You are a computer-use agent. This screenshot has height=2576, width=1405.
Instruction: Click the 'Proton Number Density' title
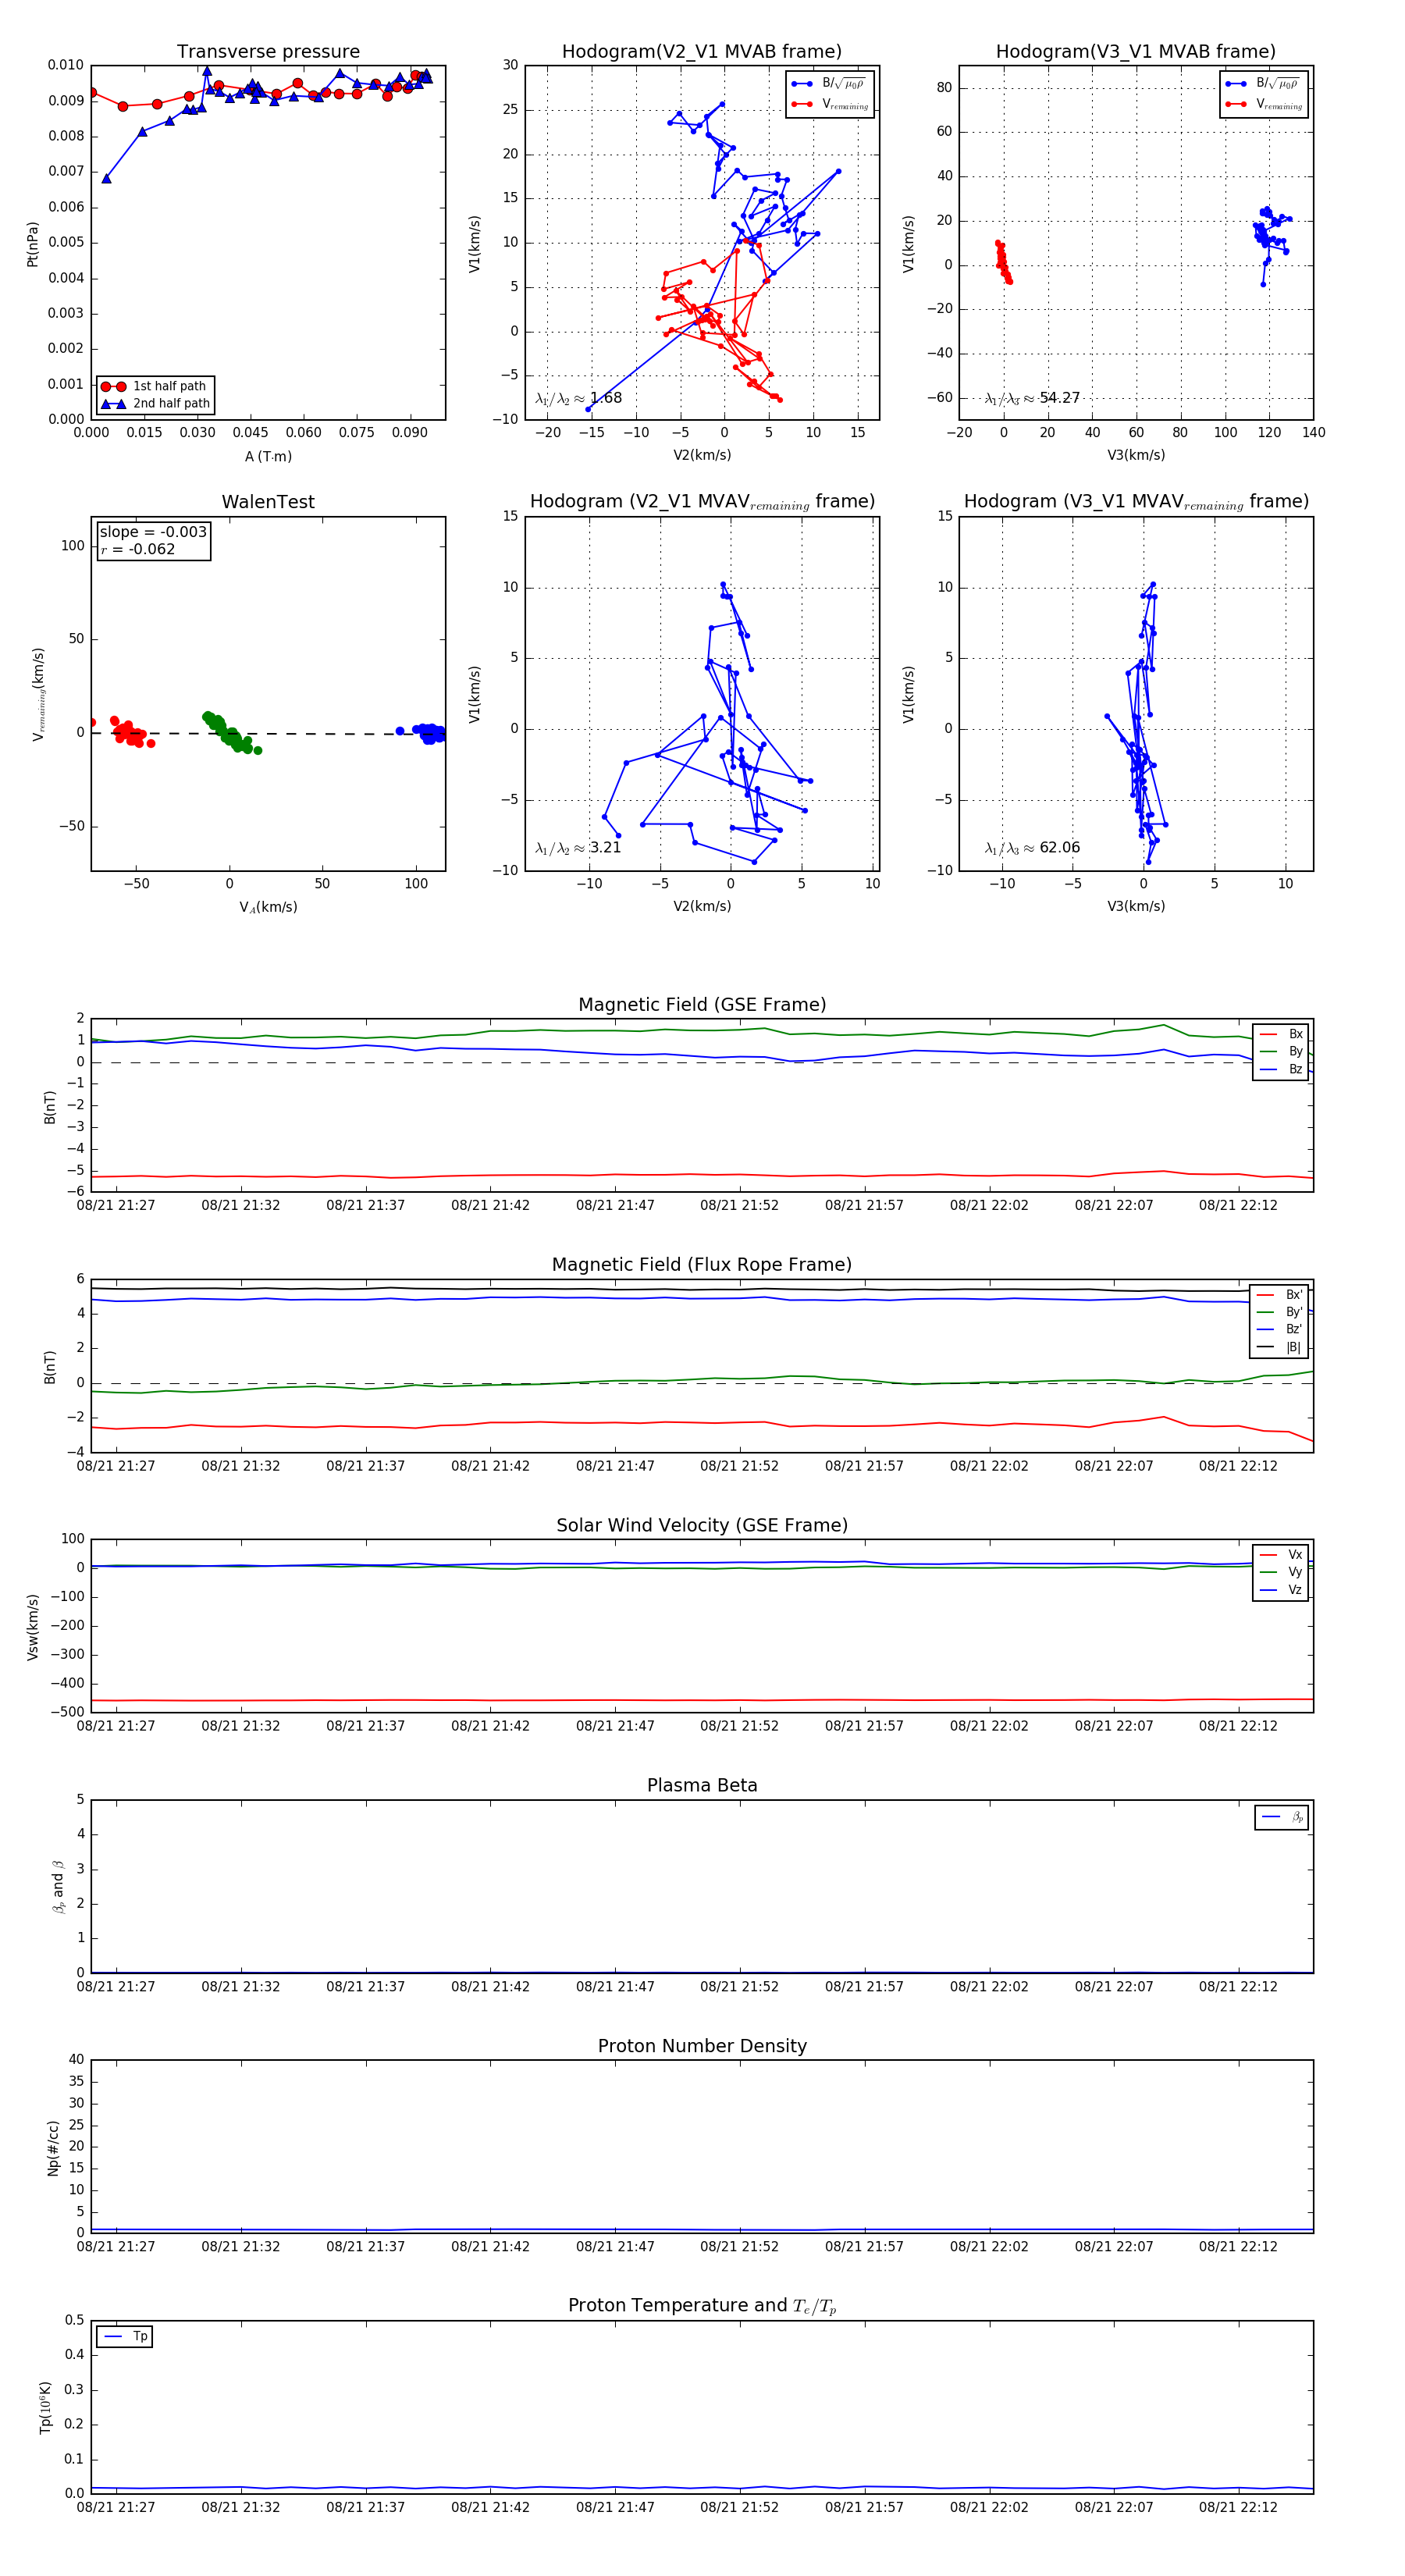tap(702, 2046)
